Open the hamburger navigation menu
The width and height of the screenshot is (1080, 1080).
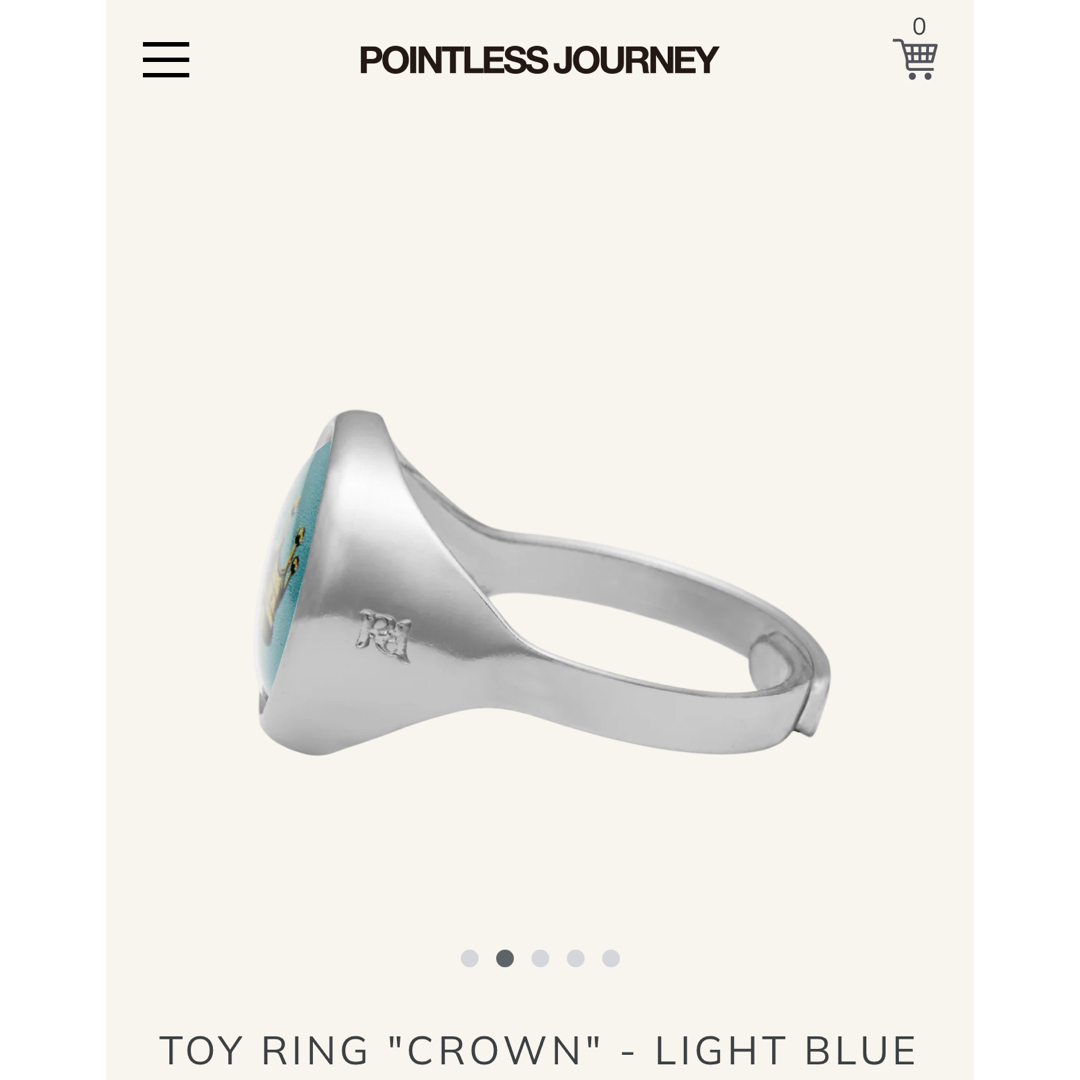click(x=166, y=59)
